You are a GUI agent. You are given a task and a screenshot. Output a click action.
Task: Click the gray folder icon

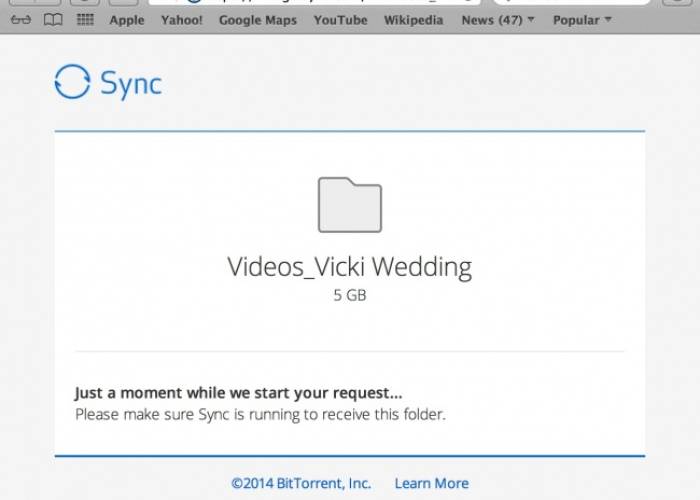tap(350, 205)
